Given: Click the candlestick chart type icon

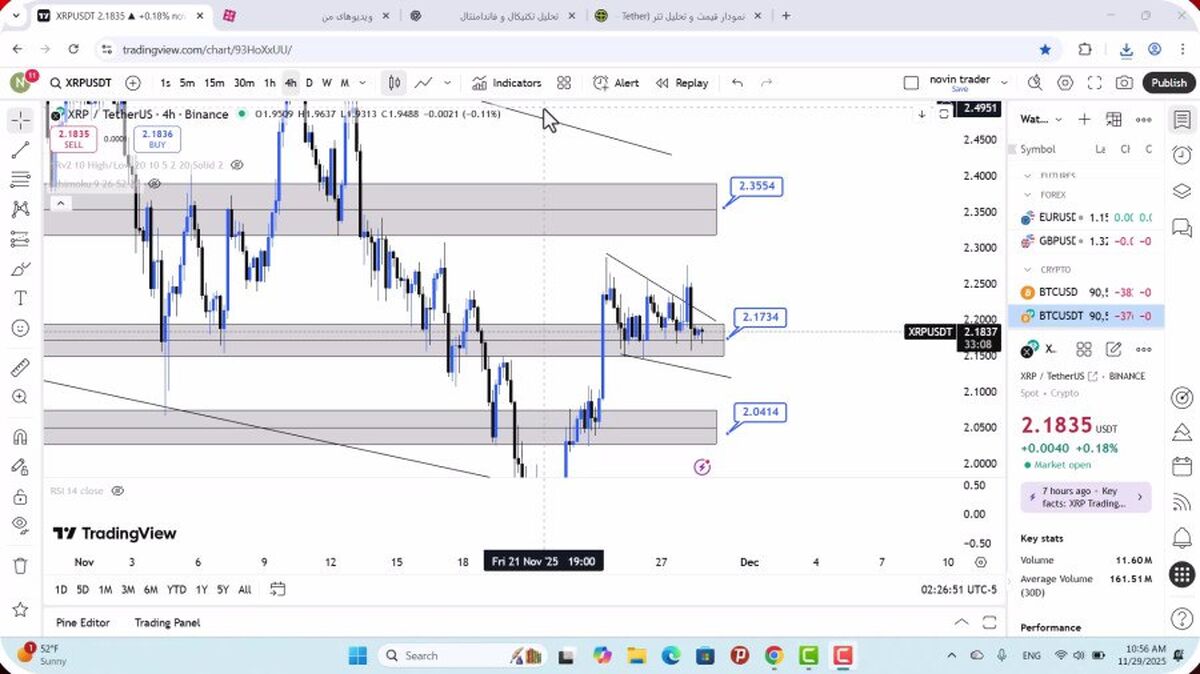Looking at the screenshot, I should (395, 83).
